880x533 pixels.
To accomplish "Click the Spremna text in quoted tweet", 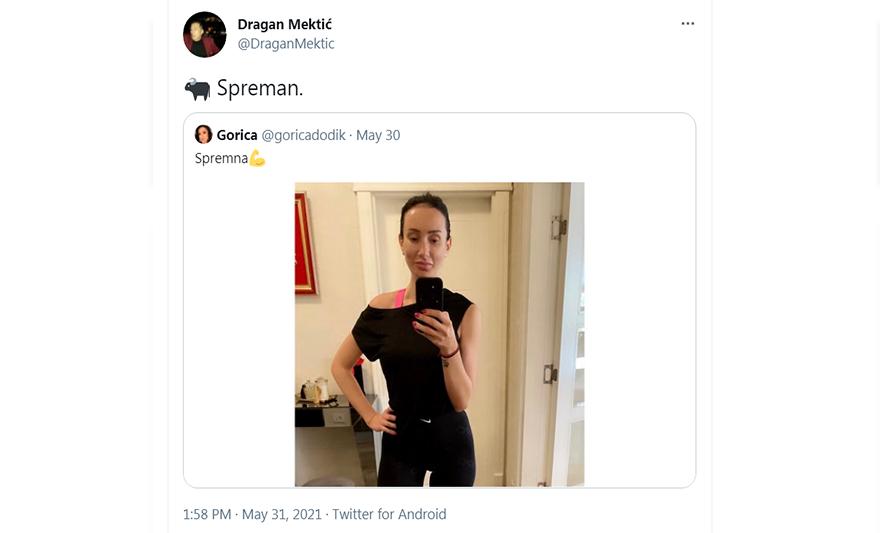I will click(221, 159).
